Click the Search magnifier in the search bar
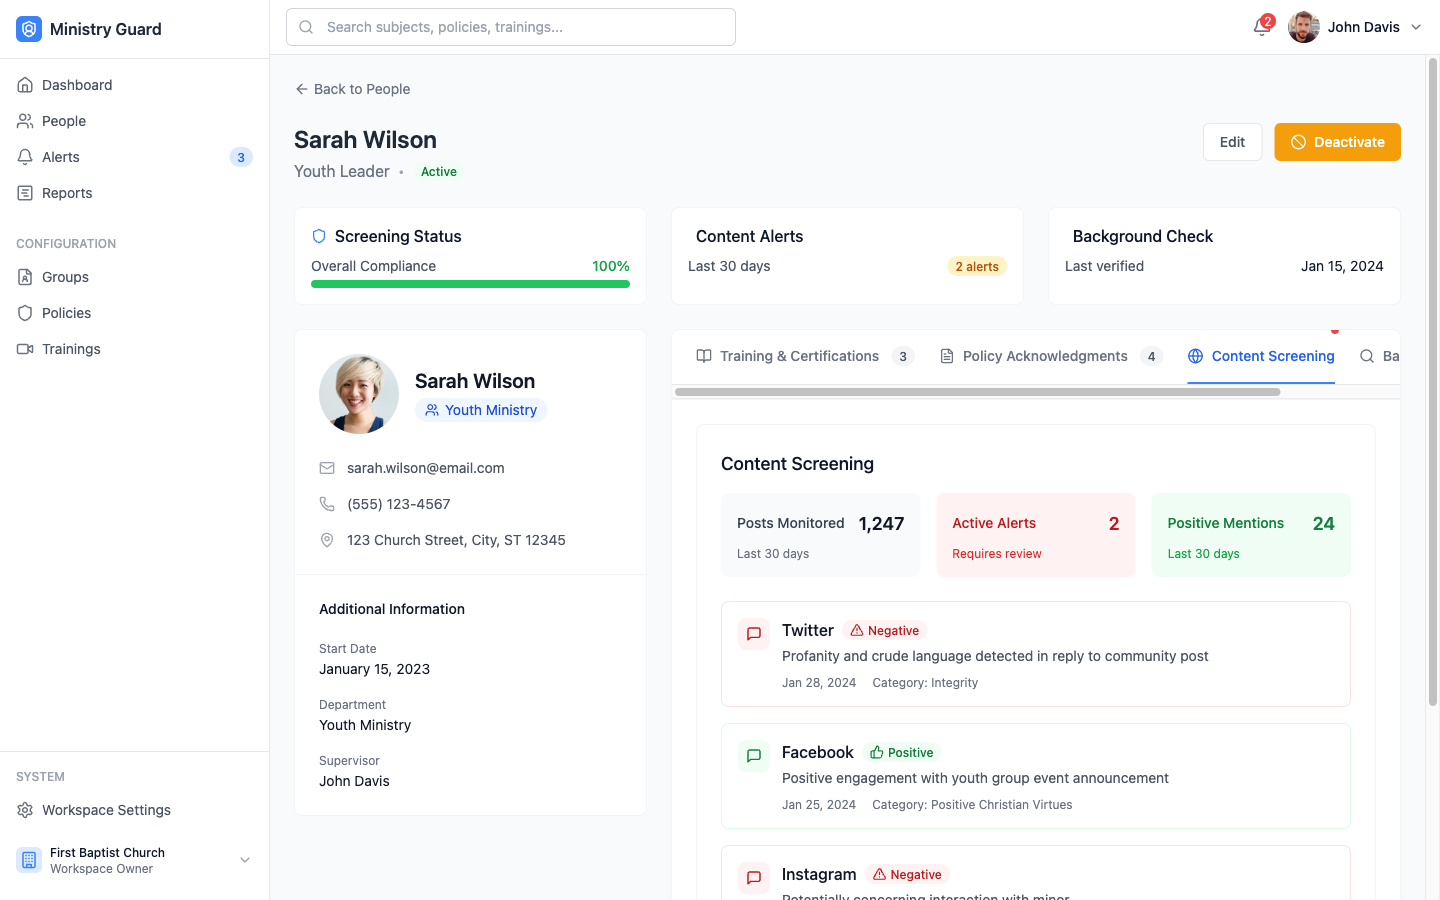Image resolution: width=1440 pixels, height=900 pixels. coord(306,27)
